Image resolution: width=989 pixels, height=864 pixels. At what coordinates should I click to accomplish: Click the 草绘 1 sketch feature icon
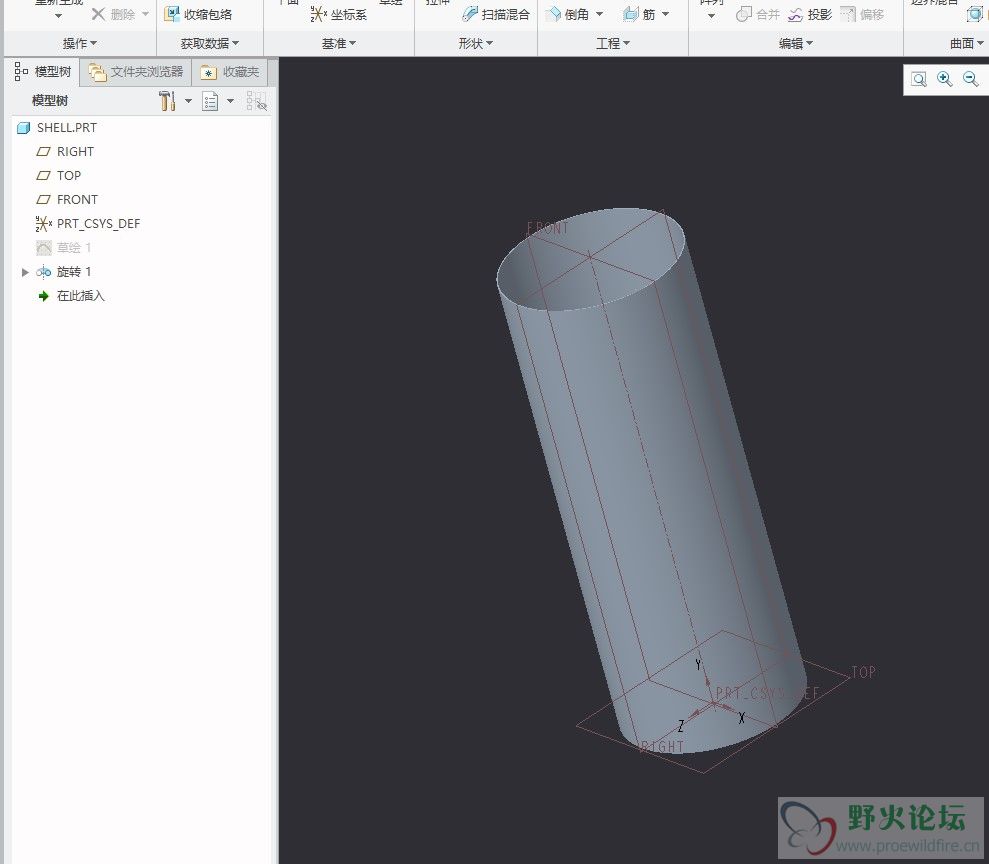click(x=44, y=248)
